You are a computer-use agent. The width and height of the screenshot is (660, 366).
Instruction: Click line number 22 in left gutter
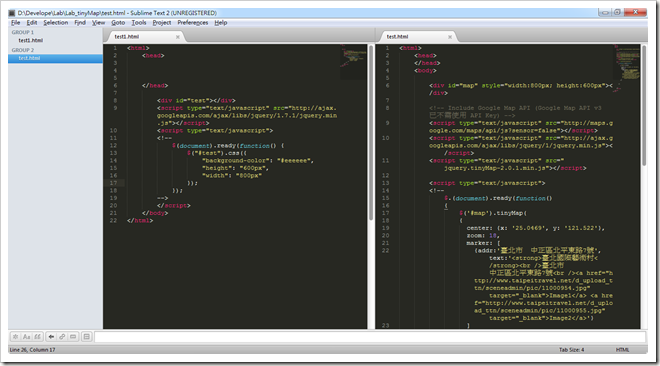113,220
